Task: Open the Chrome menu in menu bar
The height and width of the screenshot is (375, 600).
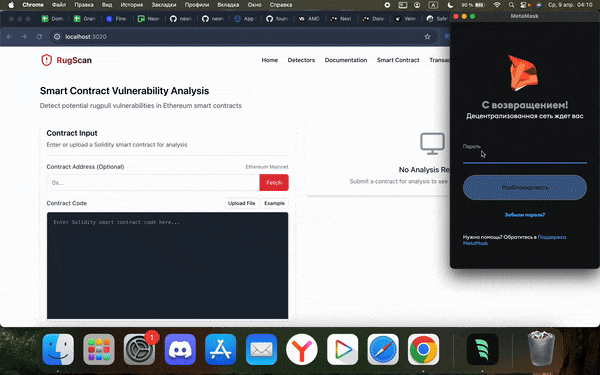Action: pos(33,5)
